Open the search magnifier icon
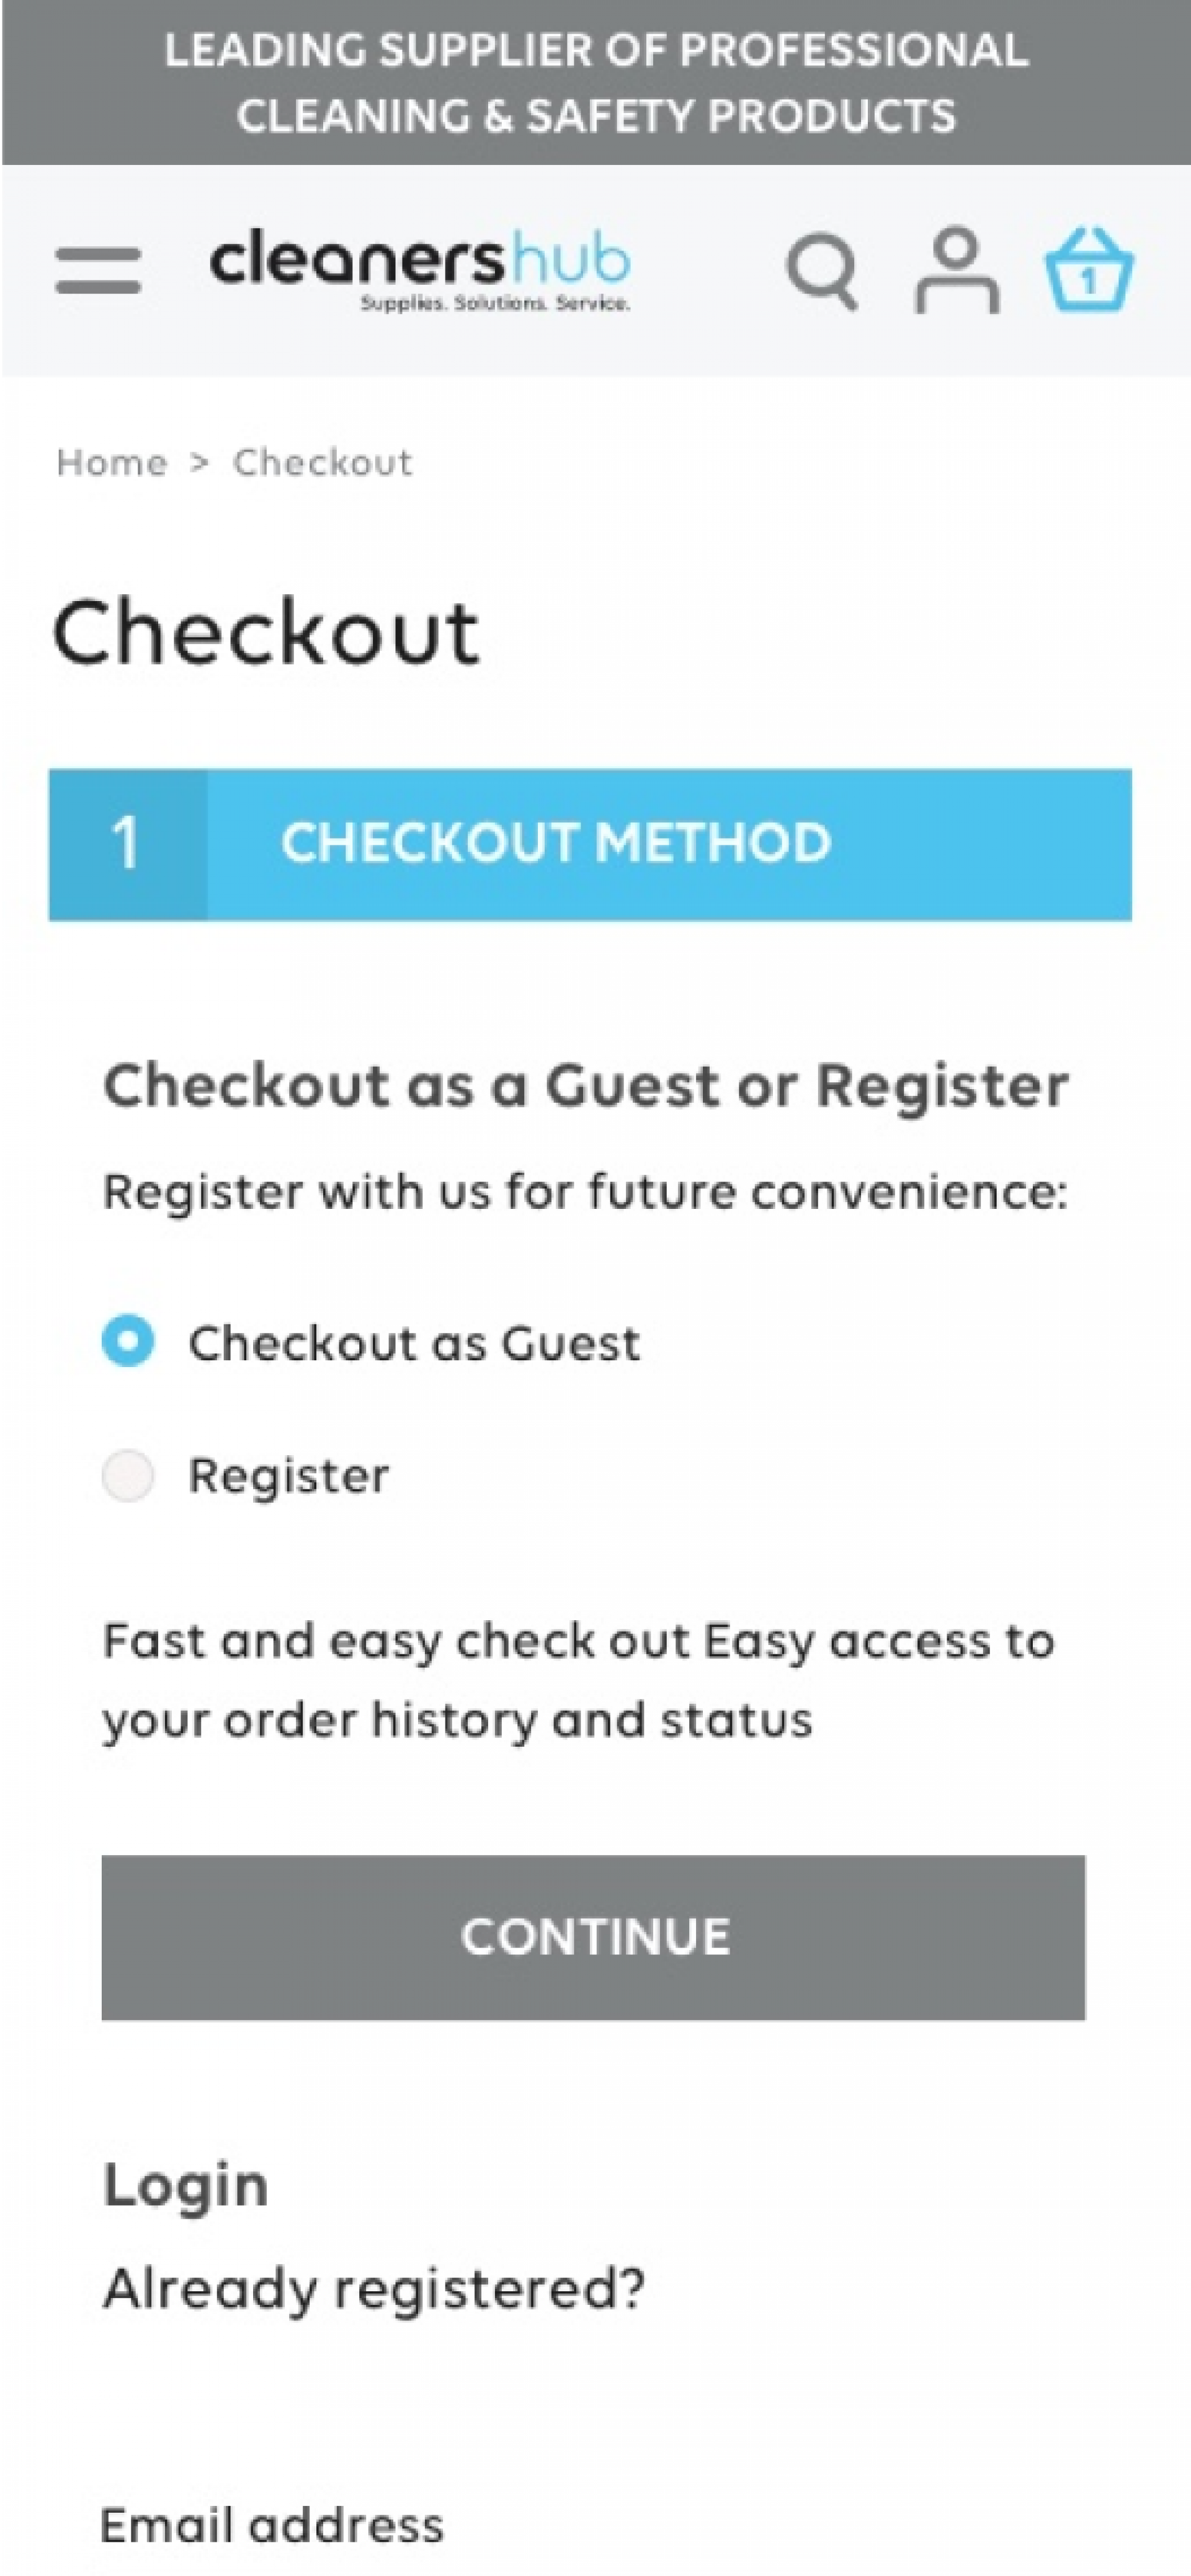The height and width of the screenshot is (2576, 1191). click(x=822, y=272)
